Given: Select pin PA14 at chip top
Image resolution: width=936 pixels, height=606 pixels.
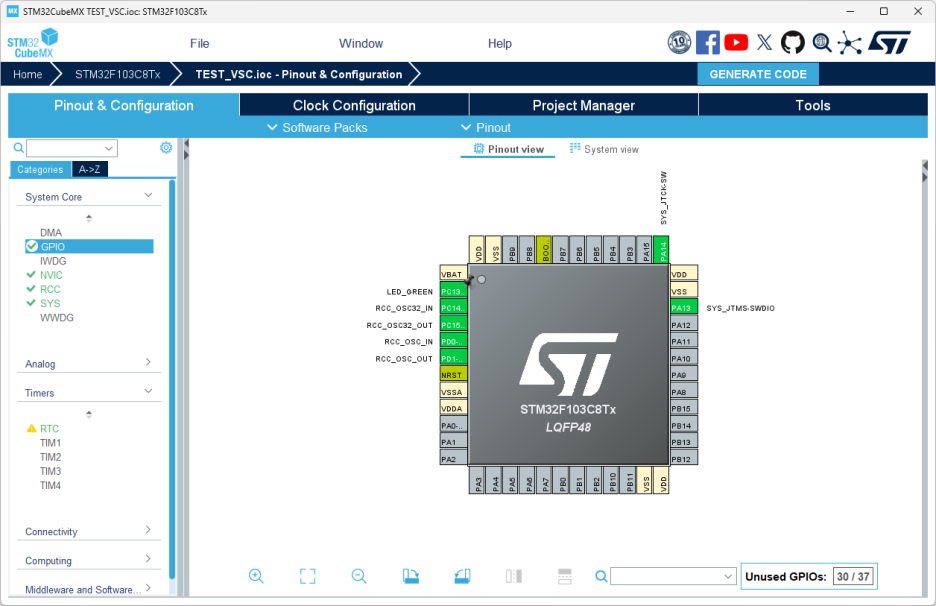Looking at the screenshot, I should click(661, 250).
